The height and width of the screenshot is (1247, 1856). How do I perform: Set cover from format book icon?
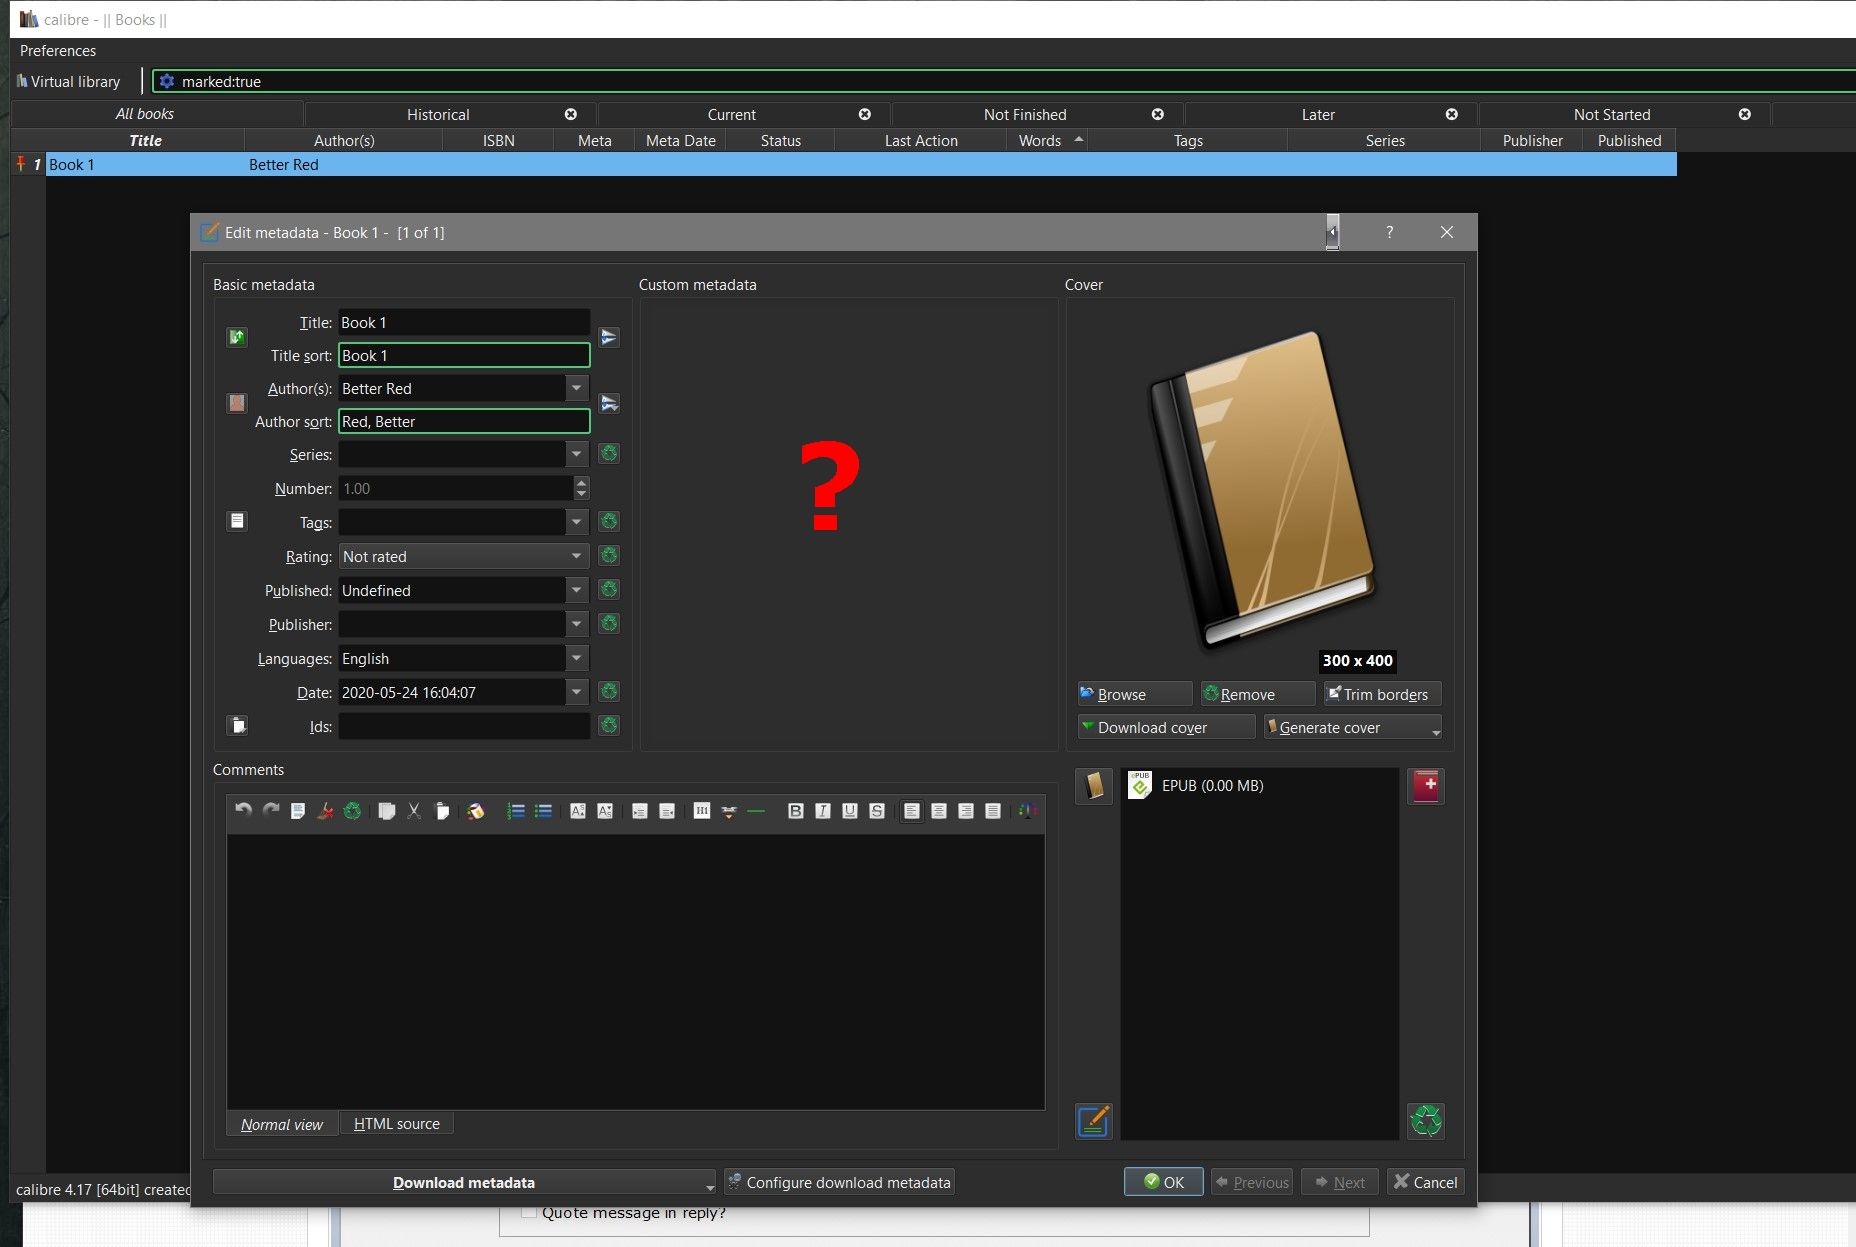tap(1093, 786)
